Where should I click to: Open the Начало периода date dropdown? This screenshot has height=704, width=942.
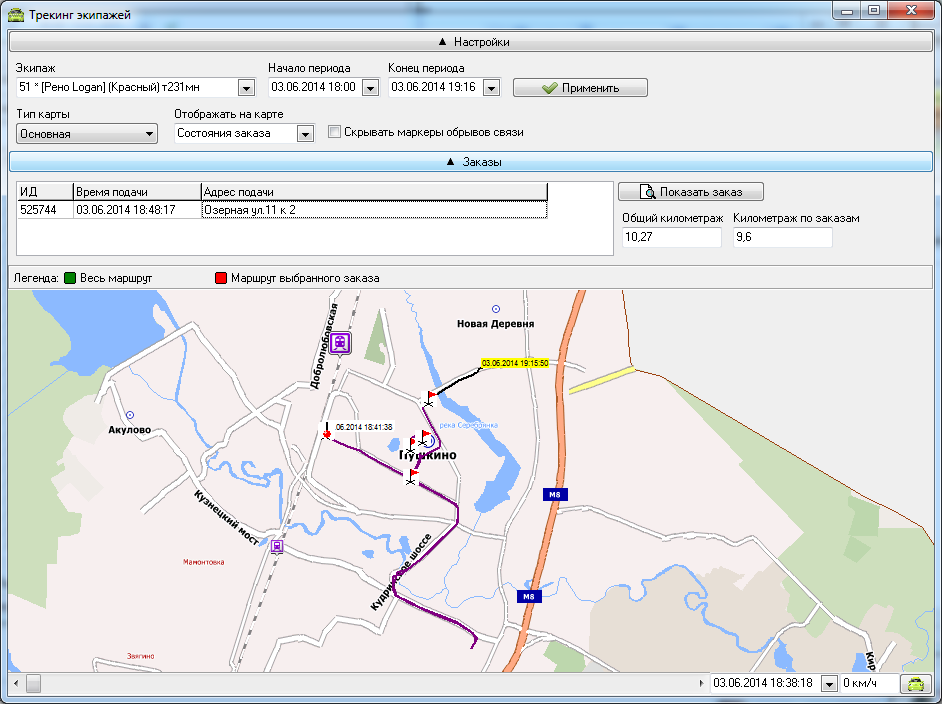tap(371, 88)
